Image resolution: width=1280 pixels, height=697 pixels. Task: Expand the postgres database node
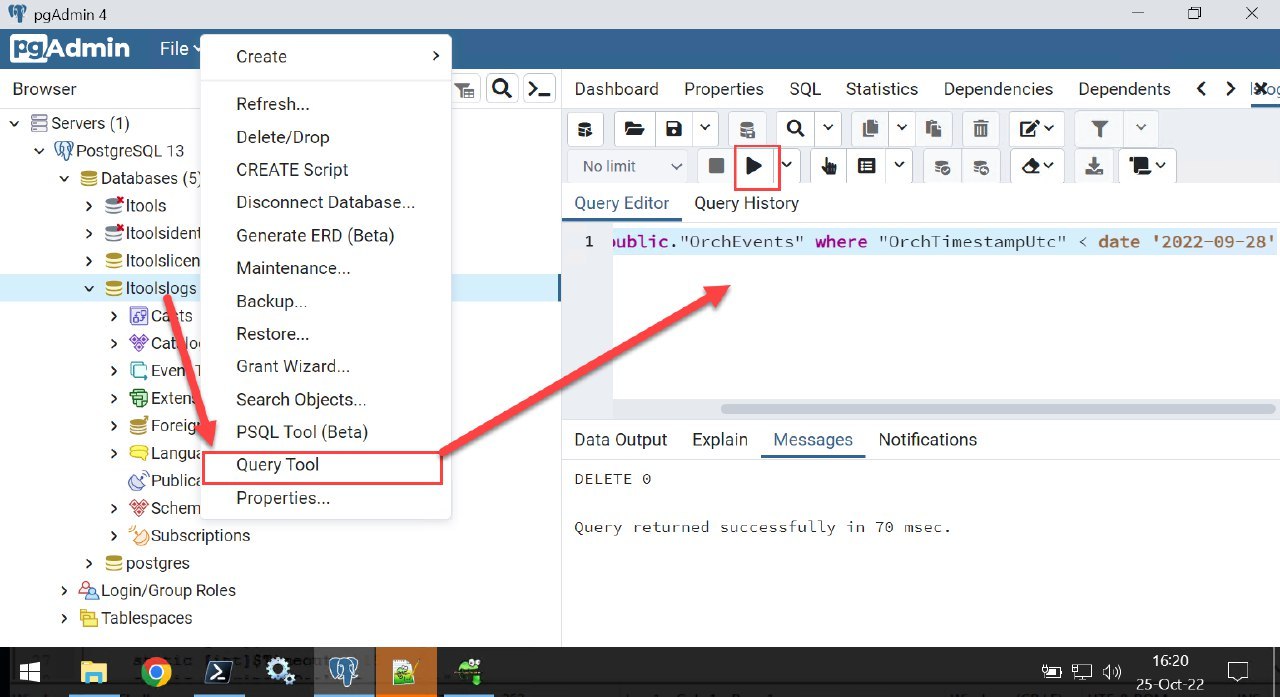(89, 563)
